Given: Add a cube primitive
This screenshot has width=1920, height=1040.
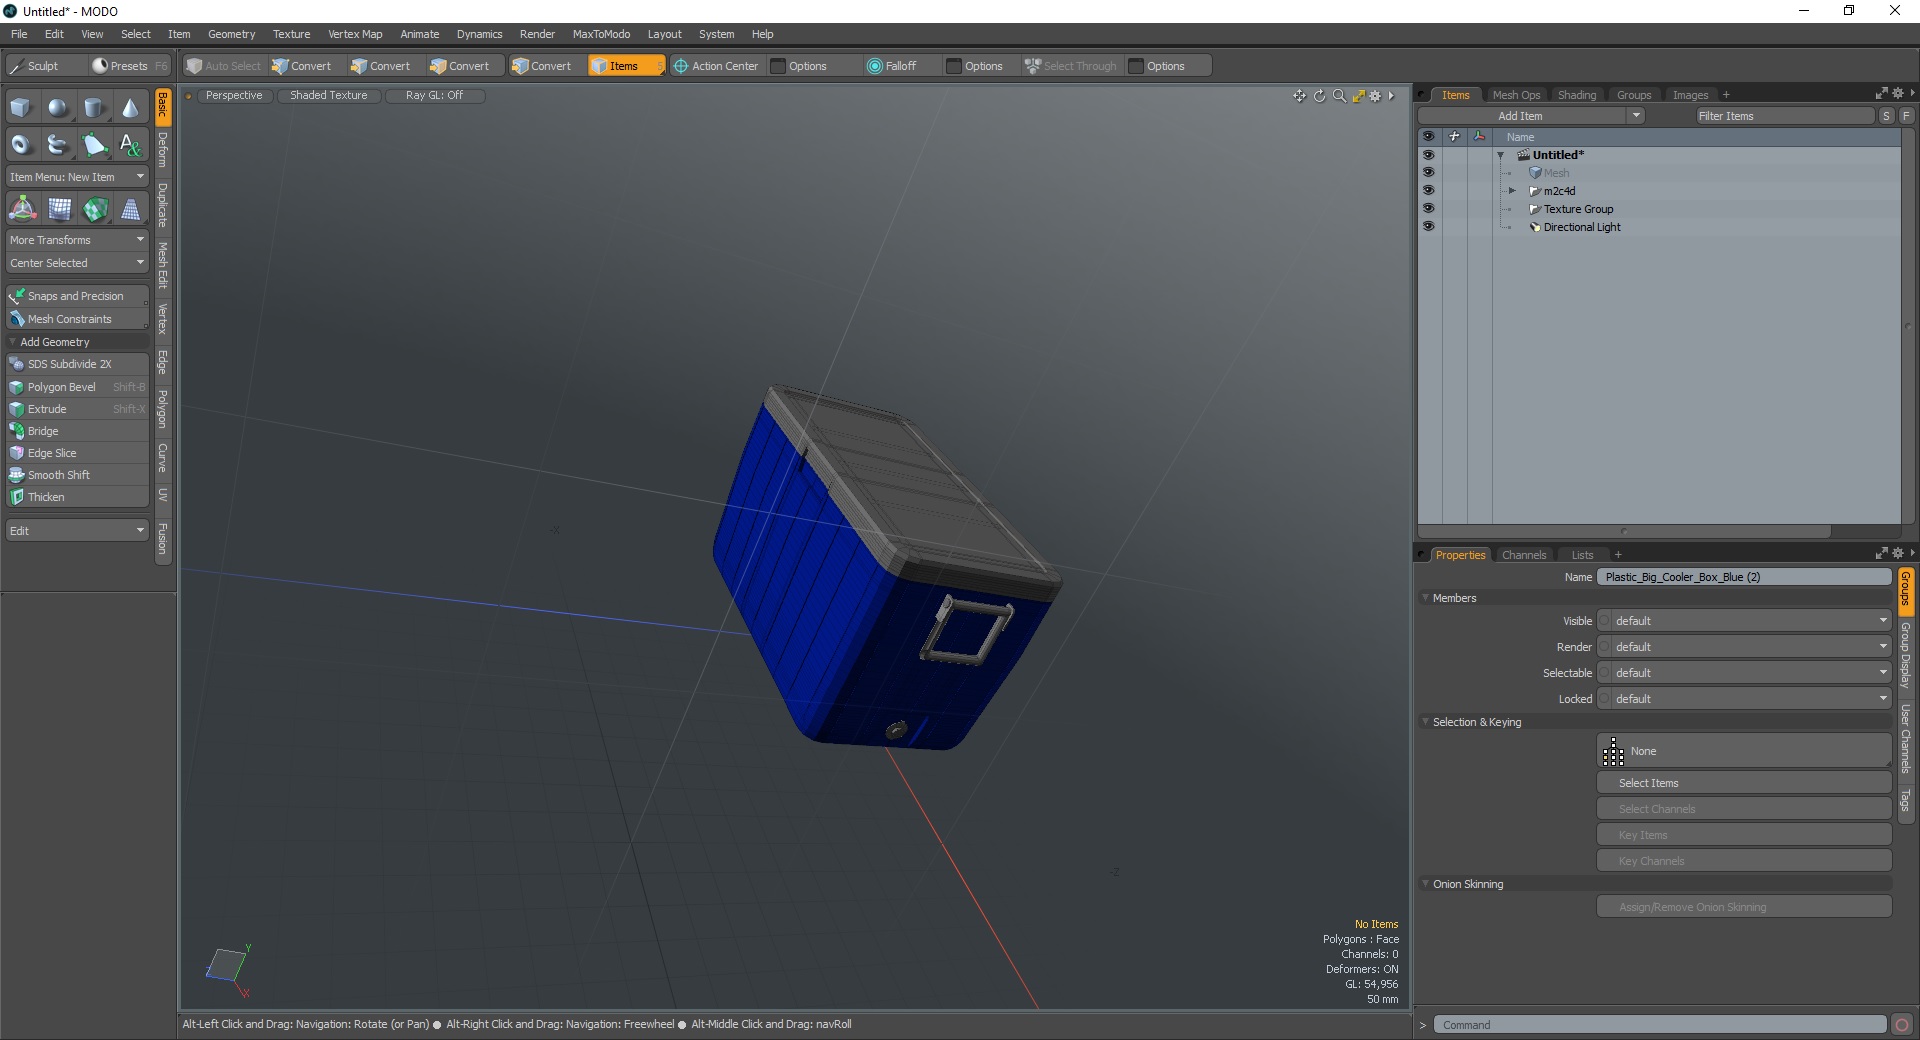Looking at the screenshot, I should pos(21,108).
